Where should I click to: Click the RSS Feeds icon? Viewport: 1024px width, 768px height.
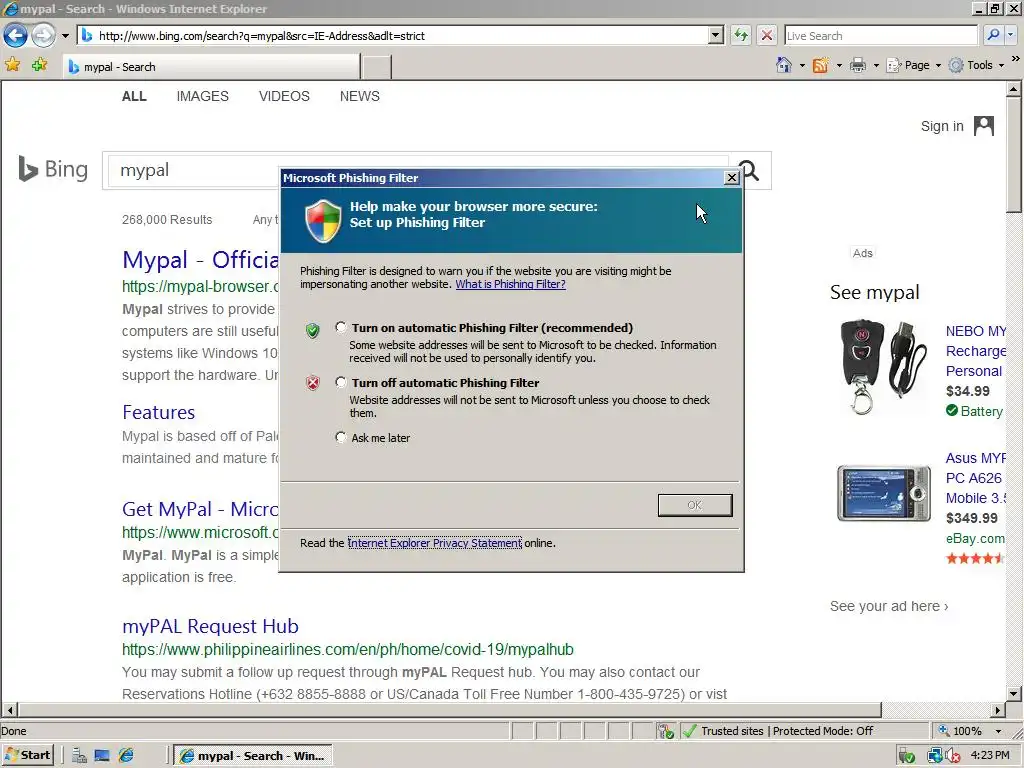[x=820, y=65]
